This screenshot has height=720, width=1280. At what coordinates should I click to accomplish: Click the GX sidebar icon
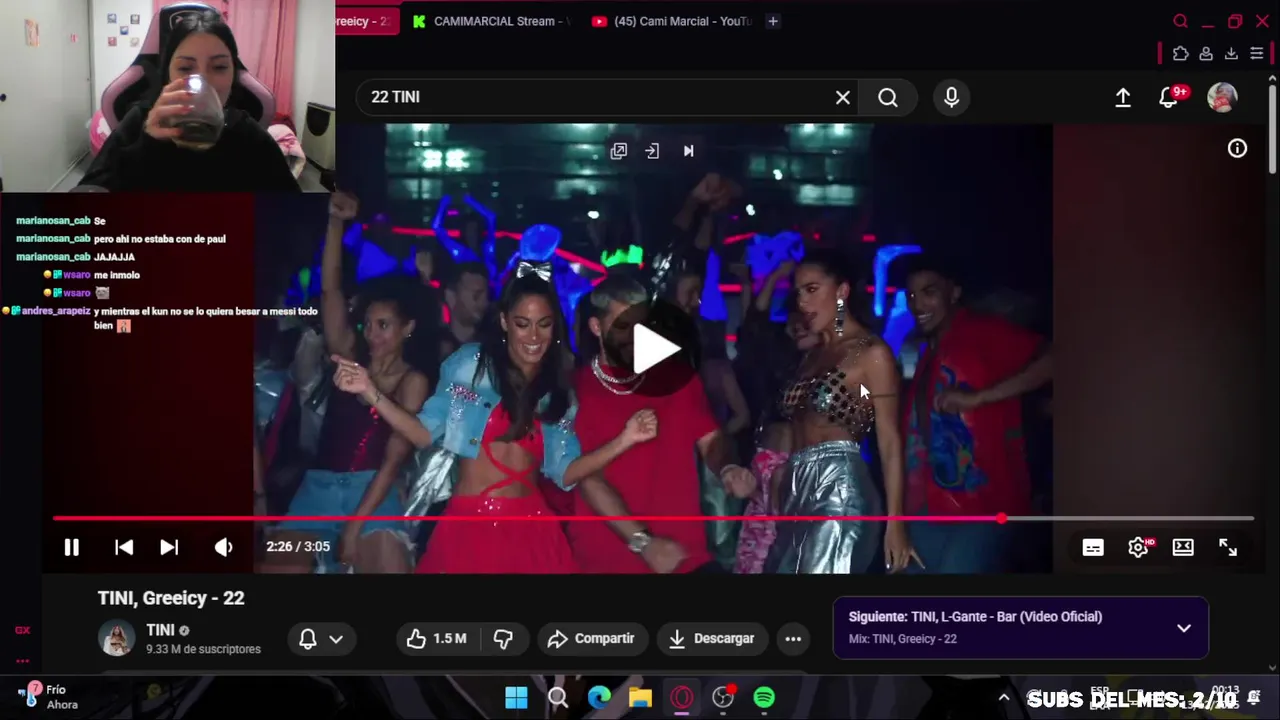coord(22,630)
